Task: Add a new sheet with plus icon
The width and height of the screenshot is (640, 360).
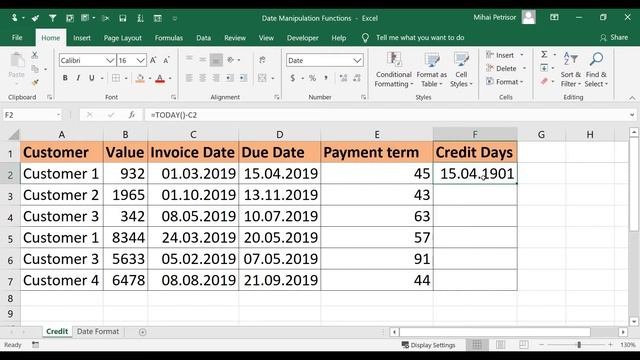Action: pos(142,332)
